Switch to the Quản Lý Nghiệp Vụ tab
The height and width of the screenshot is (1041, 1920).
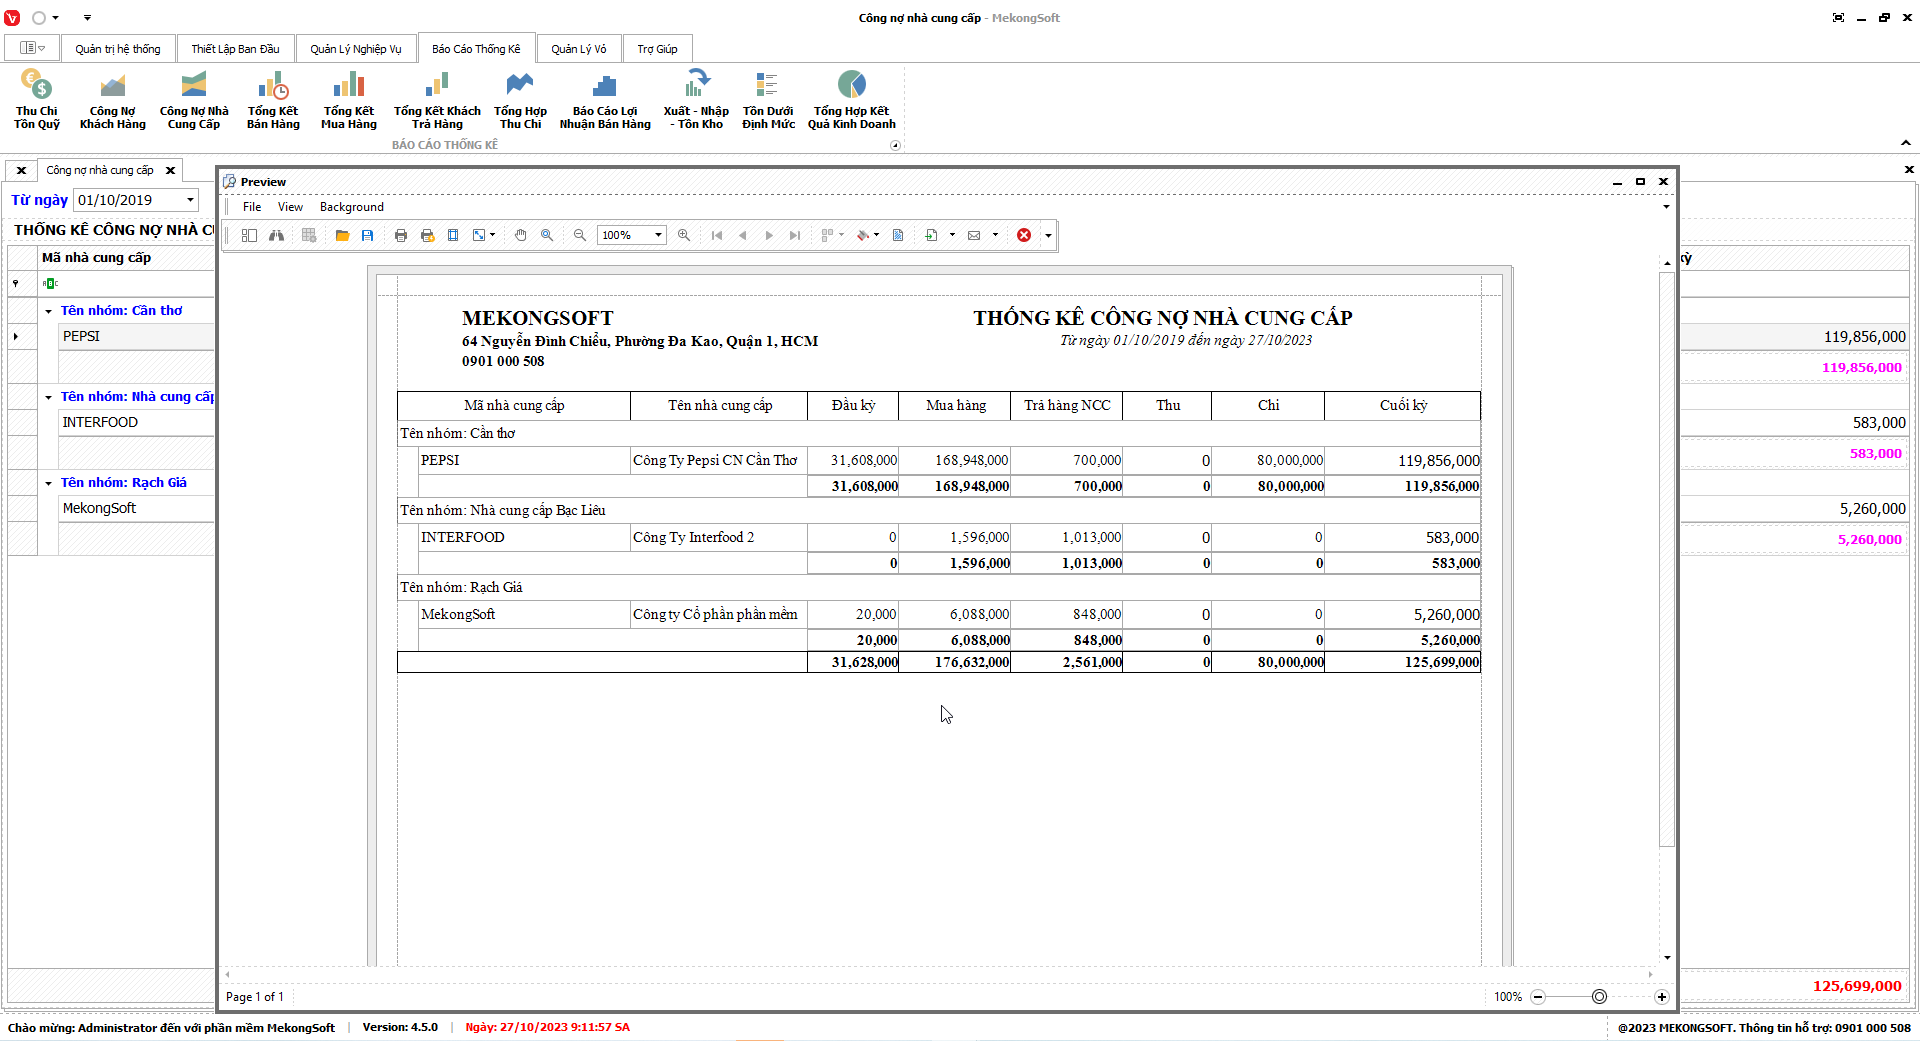click(x=355, y=49)
